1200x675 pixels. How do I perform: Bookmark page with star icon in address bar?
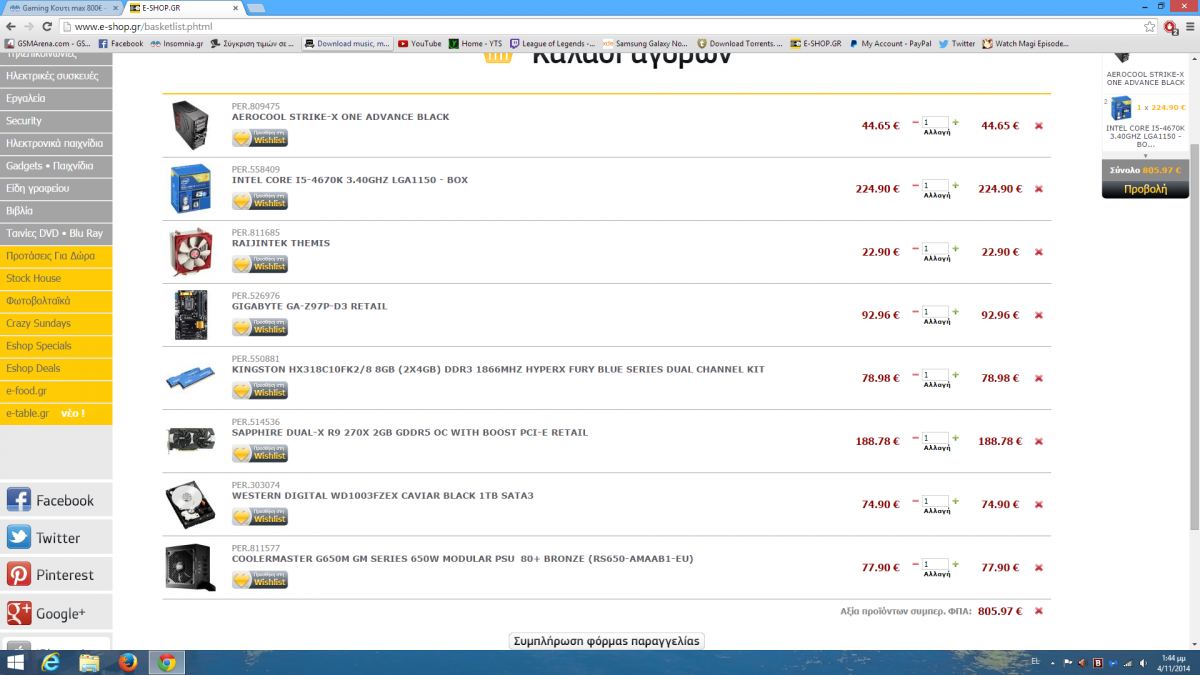pyautogui.click(x=1150, y=26)
